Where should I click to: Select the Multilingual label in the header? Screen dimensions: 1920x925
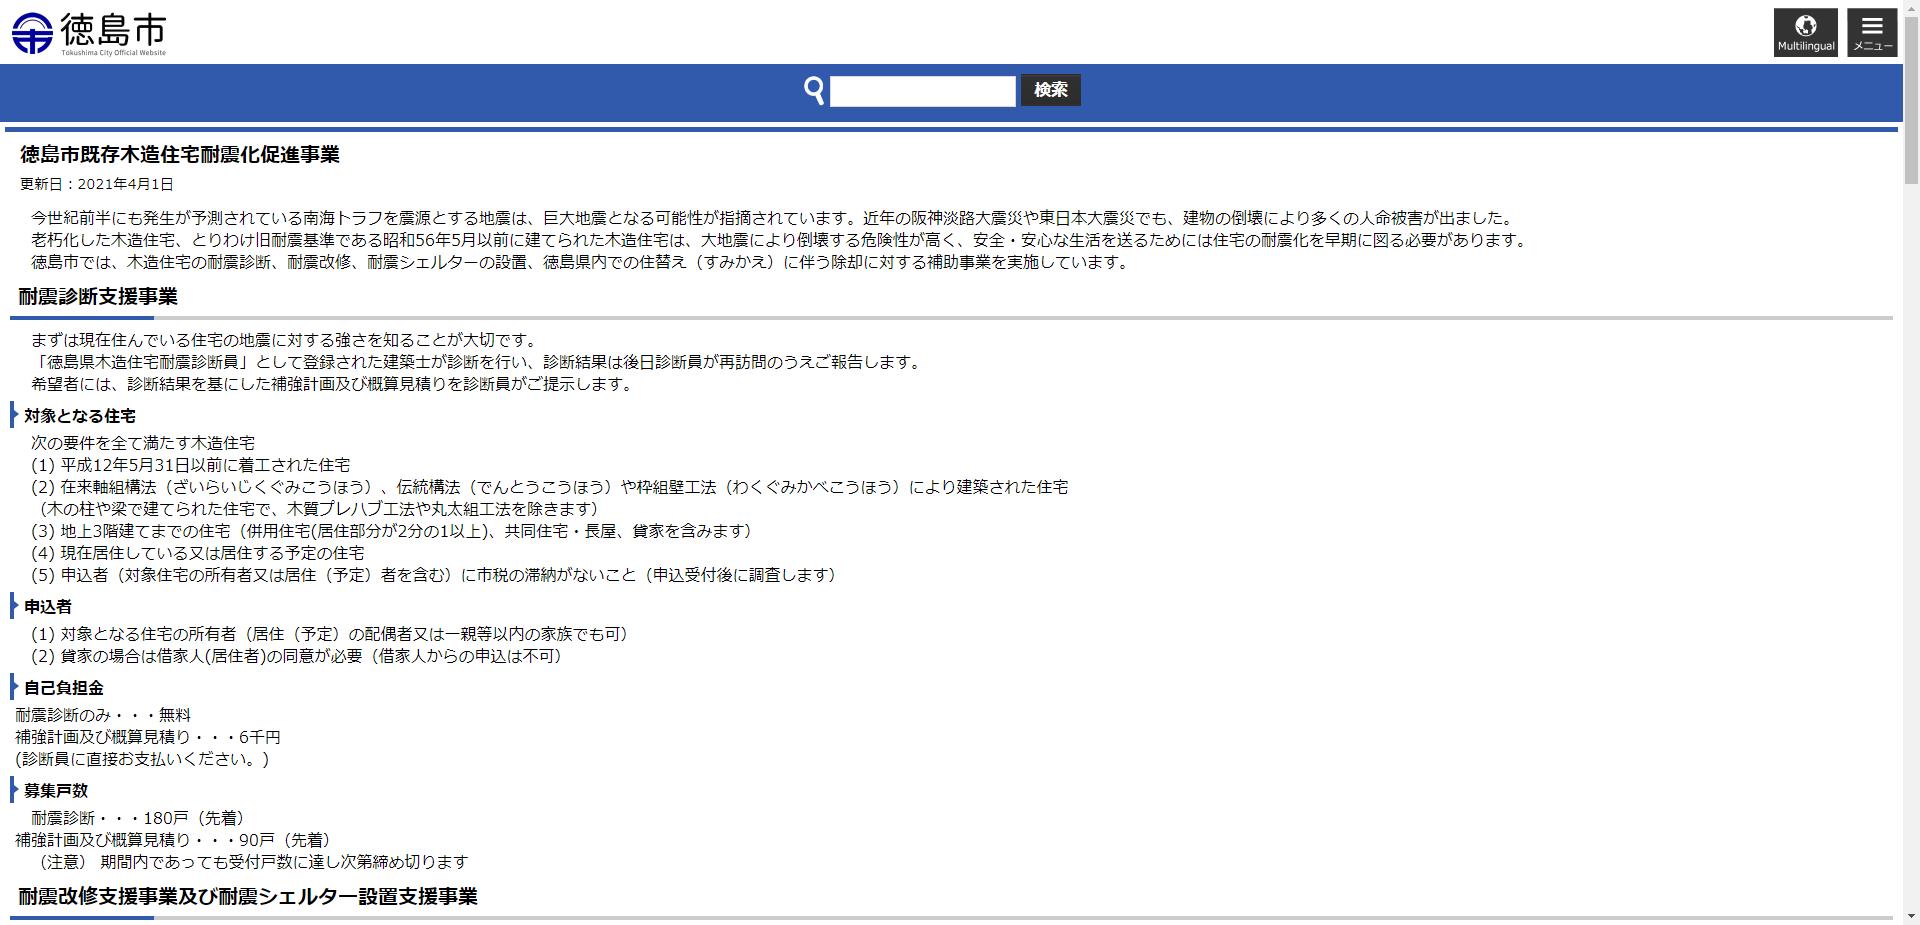1806,46
